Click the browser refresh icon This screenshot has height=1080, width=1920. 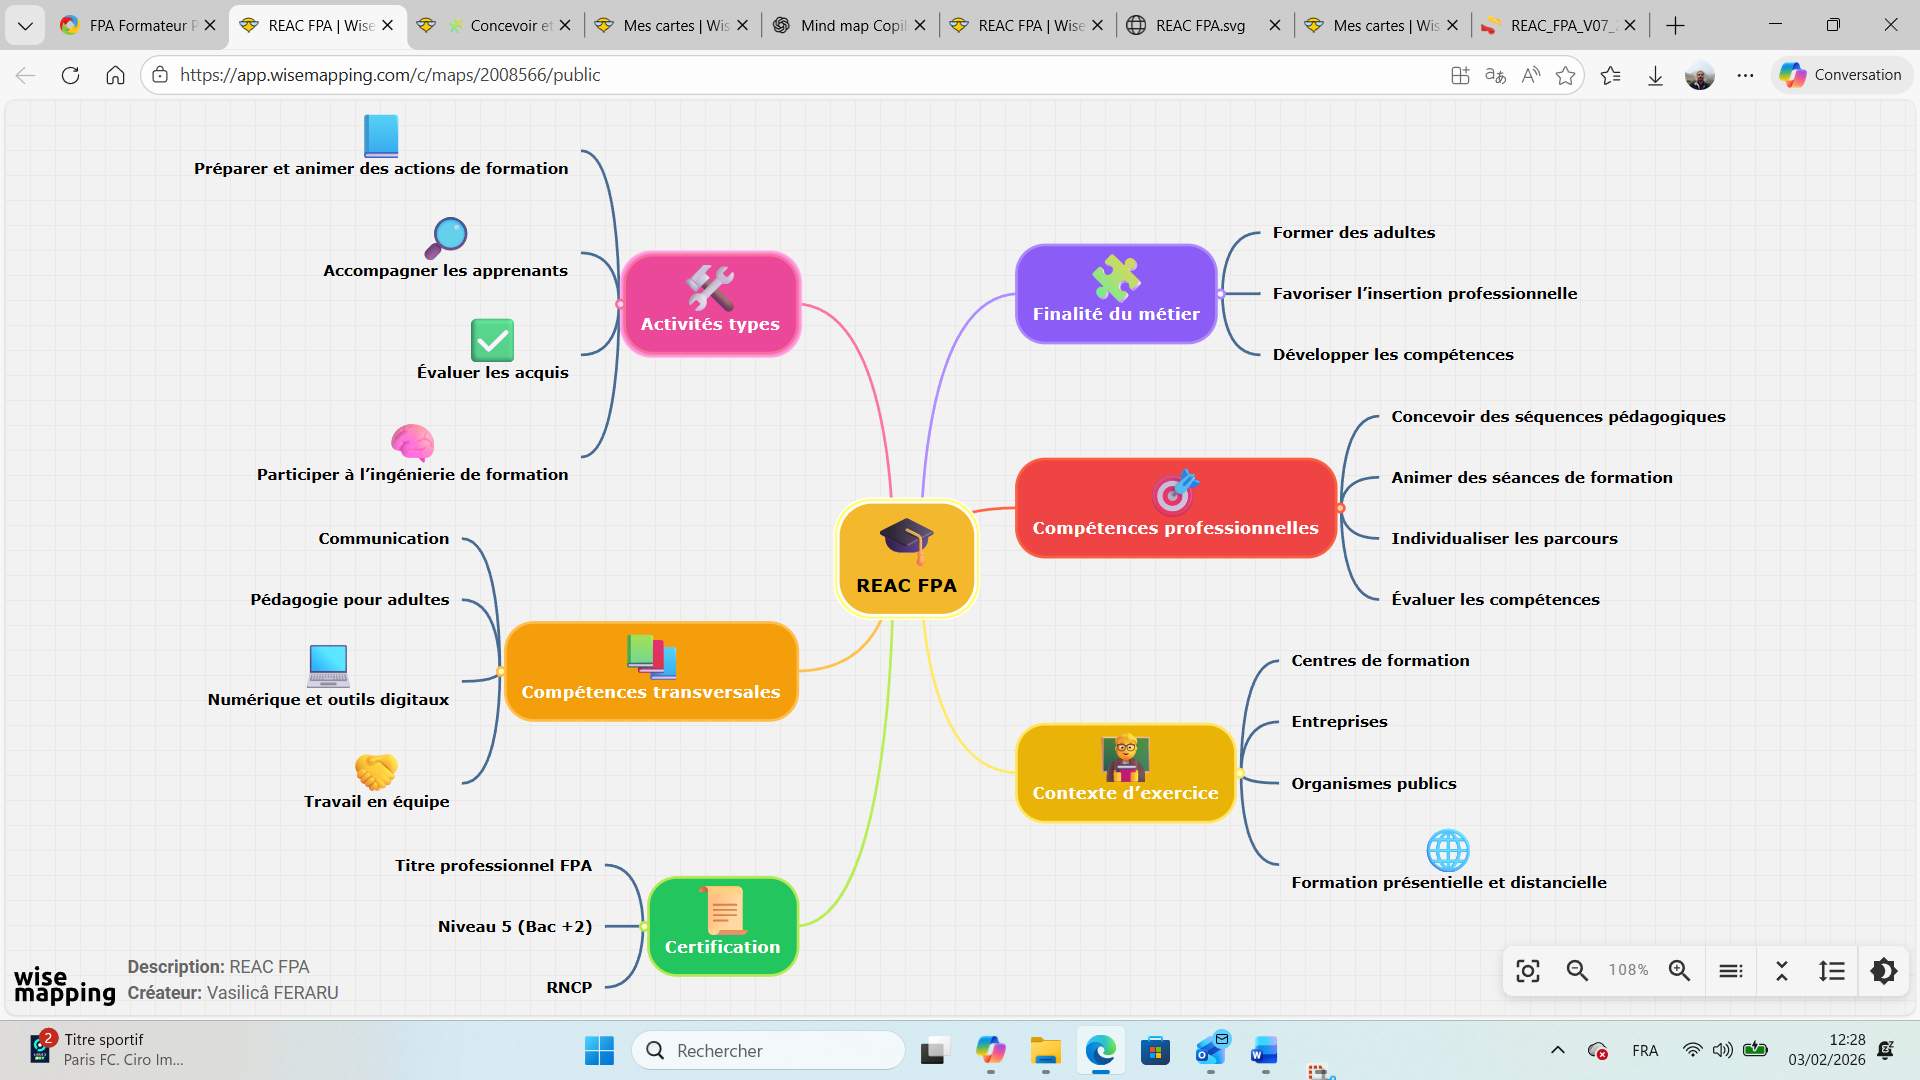click(x=70, y=75)
